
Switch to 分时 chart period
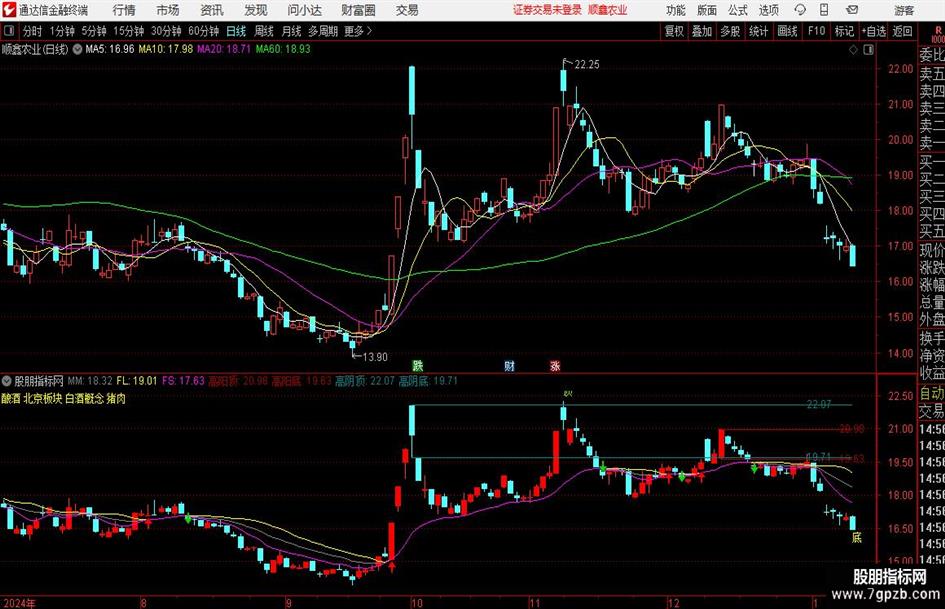[x=33, y=31]
